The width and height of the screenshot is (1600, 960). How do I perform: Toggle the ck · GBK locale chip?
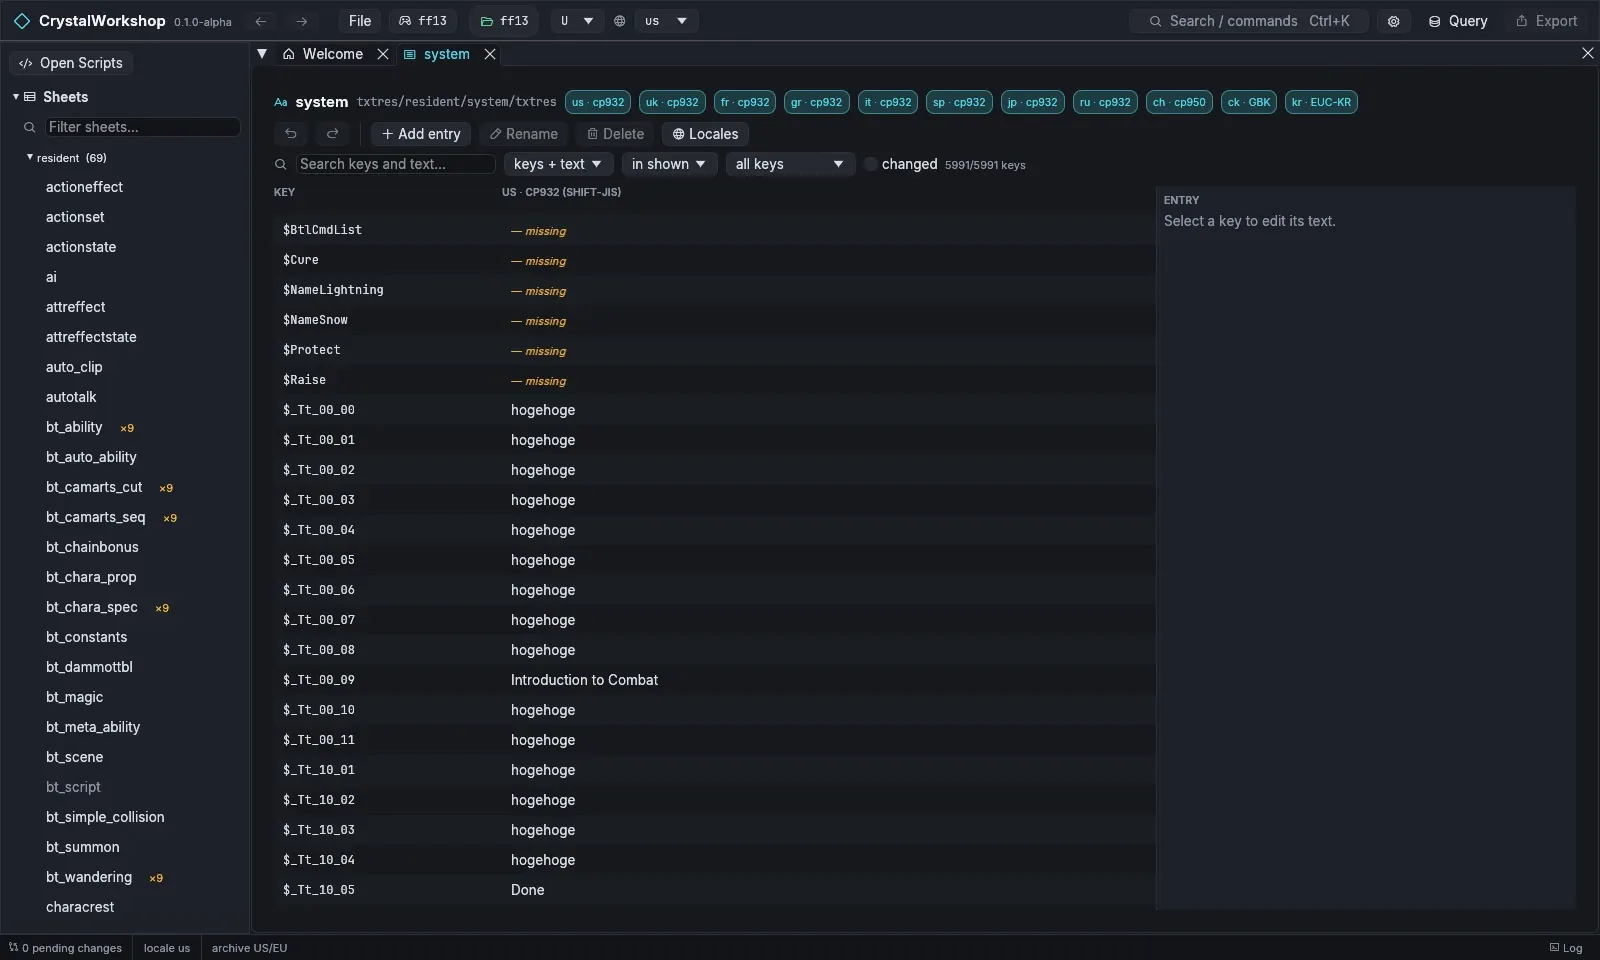[x=1249, y=102]
